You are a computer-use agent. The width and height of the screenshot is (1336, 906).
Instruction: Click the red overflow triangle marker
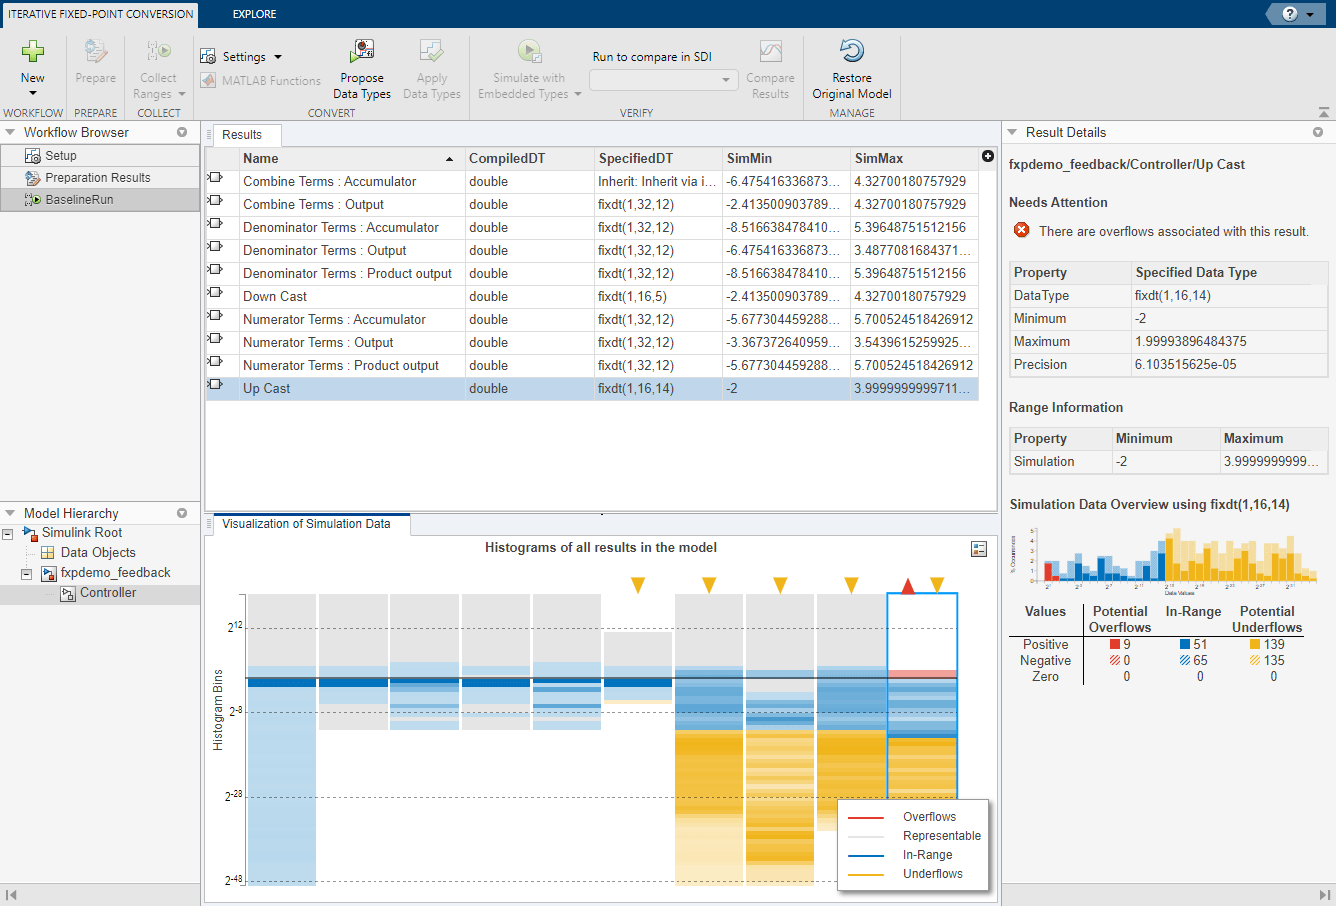tap(908, 586)
